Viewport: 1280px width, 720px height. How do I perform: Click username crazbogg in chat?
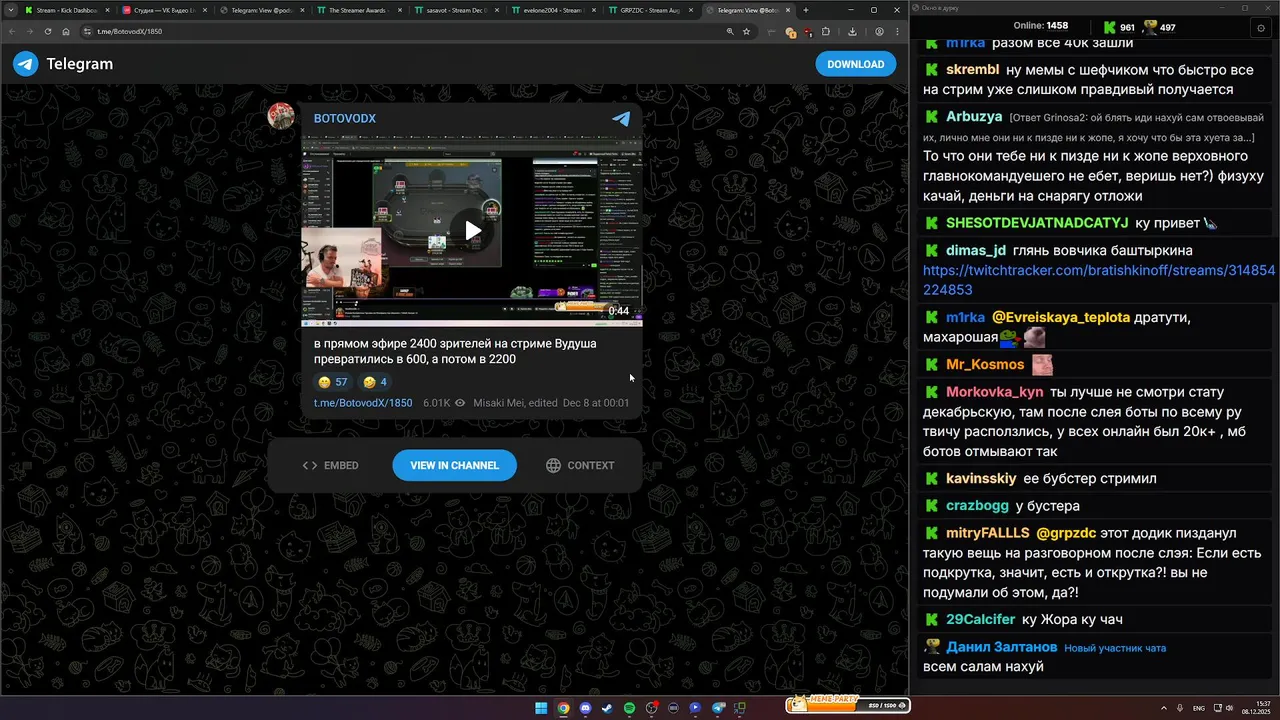pos(977,506)
